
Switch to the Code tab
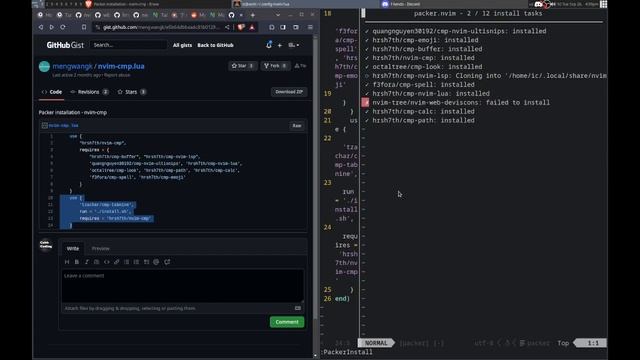pos(52,92)
